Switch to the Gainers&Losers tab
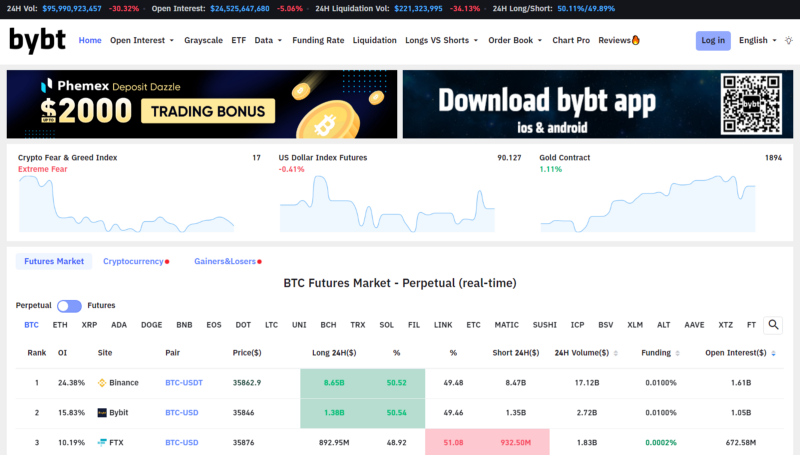The width and height of the screenshot is (800, 455). tap(228, 261)
